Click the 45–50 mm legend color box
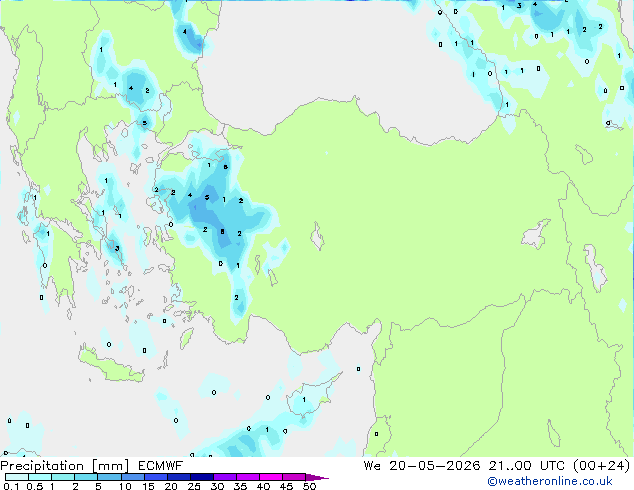This screenshot has width=634, height=490. [x=294, y=477]
